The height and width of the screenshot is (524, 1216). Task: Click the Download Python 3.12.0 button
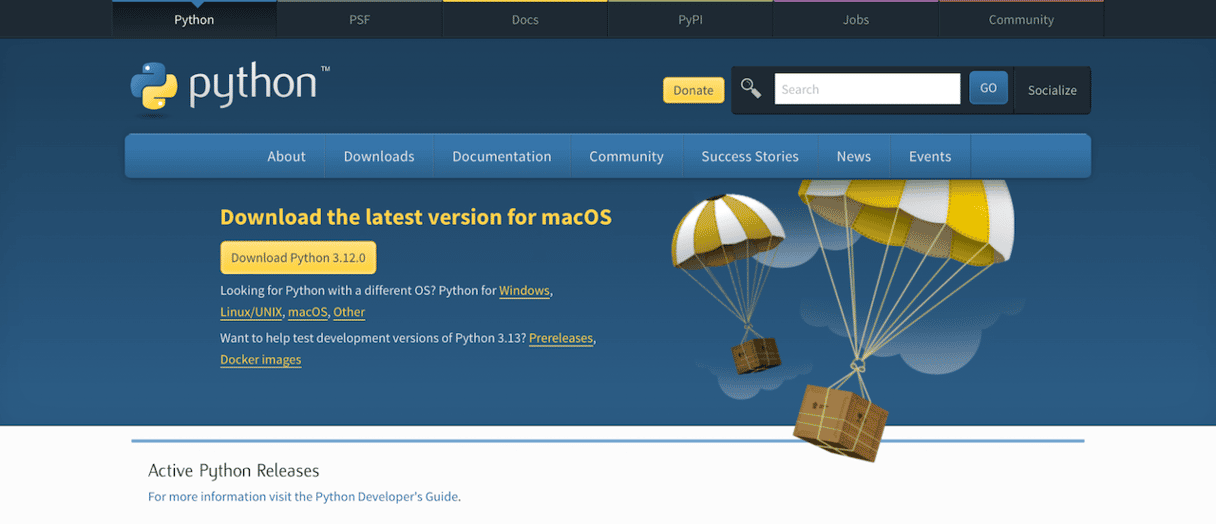[298, 258]
